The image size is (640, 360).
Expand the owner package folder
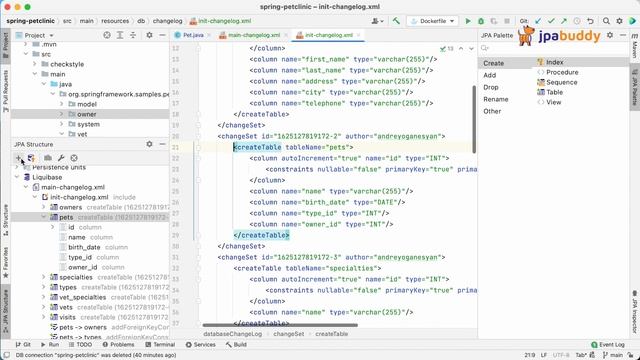coord(62,114)
